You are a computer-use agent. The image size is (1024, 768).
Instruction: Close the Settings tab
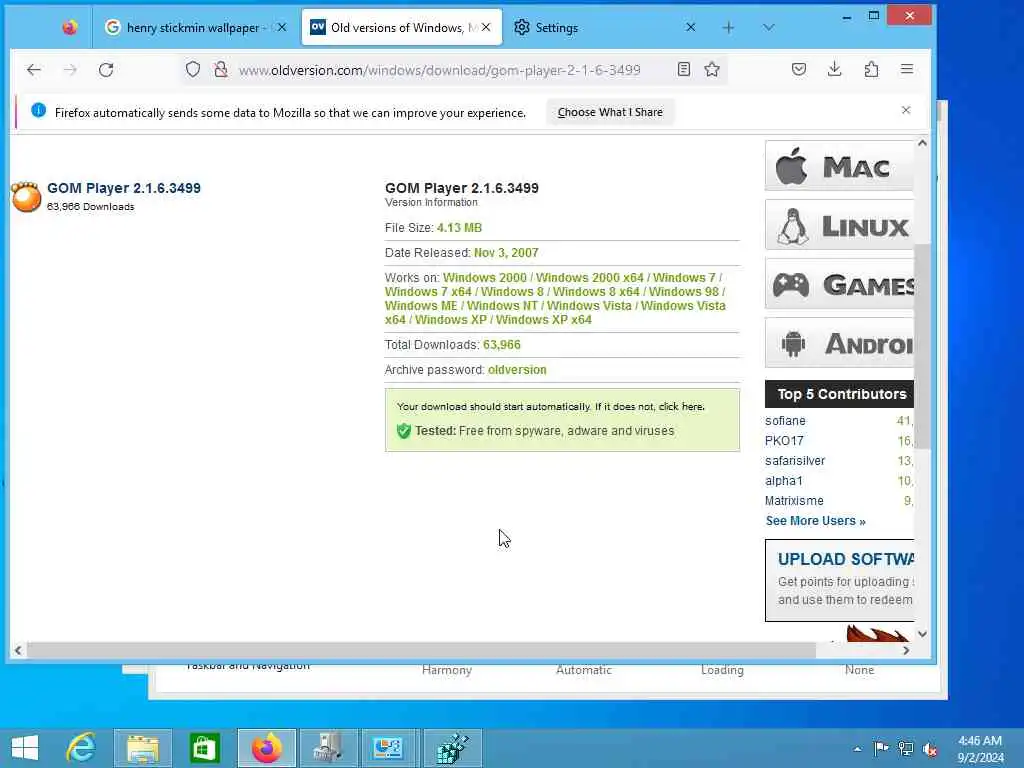(x=690, y=27)
